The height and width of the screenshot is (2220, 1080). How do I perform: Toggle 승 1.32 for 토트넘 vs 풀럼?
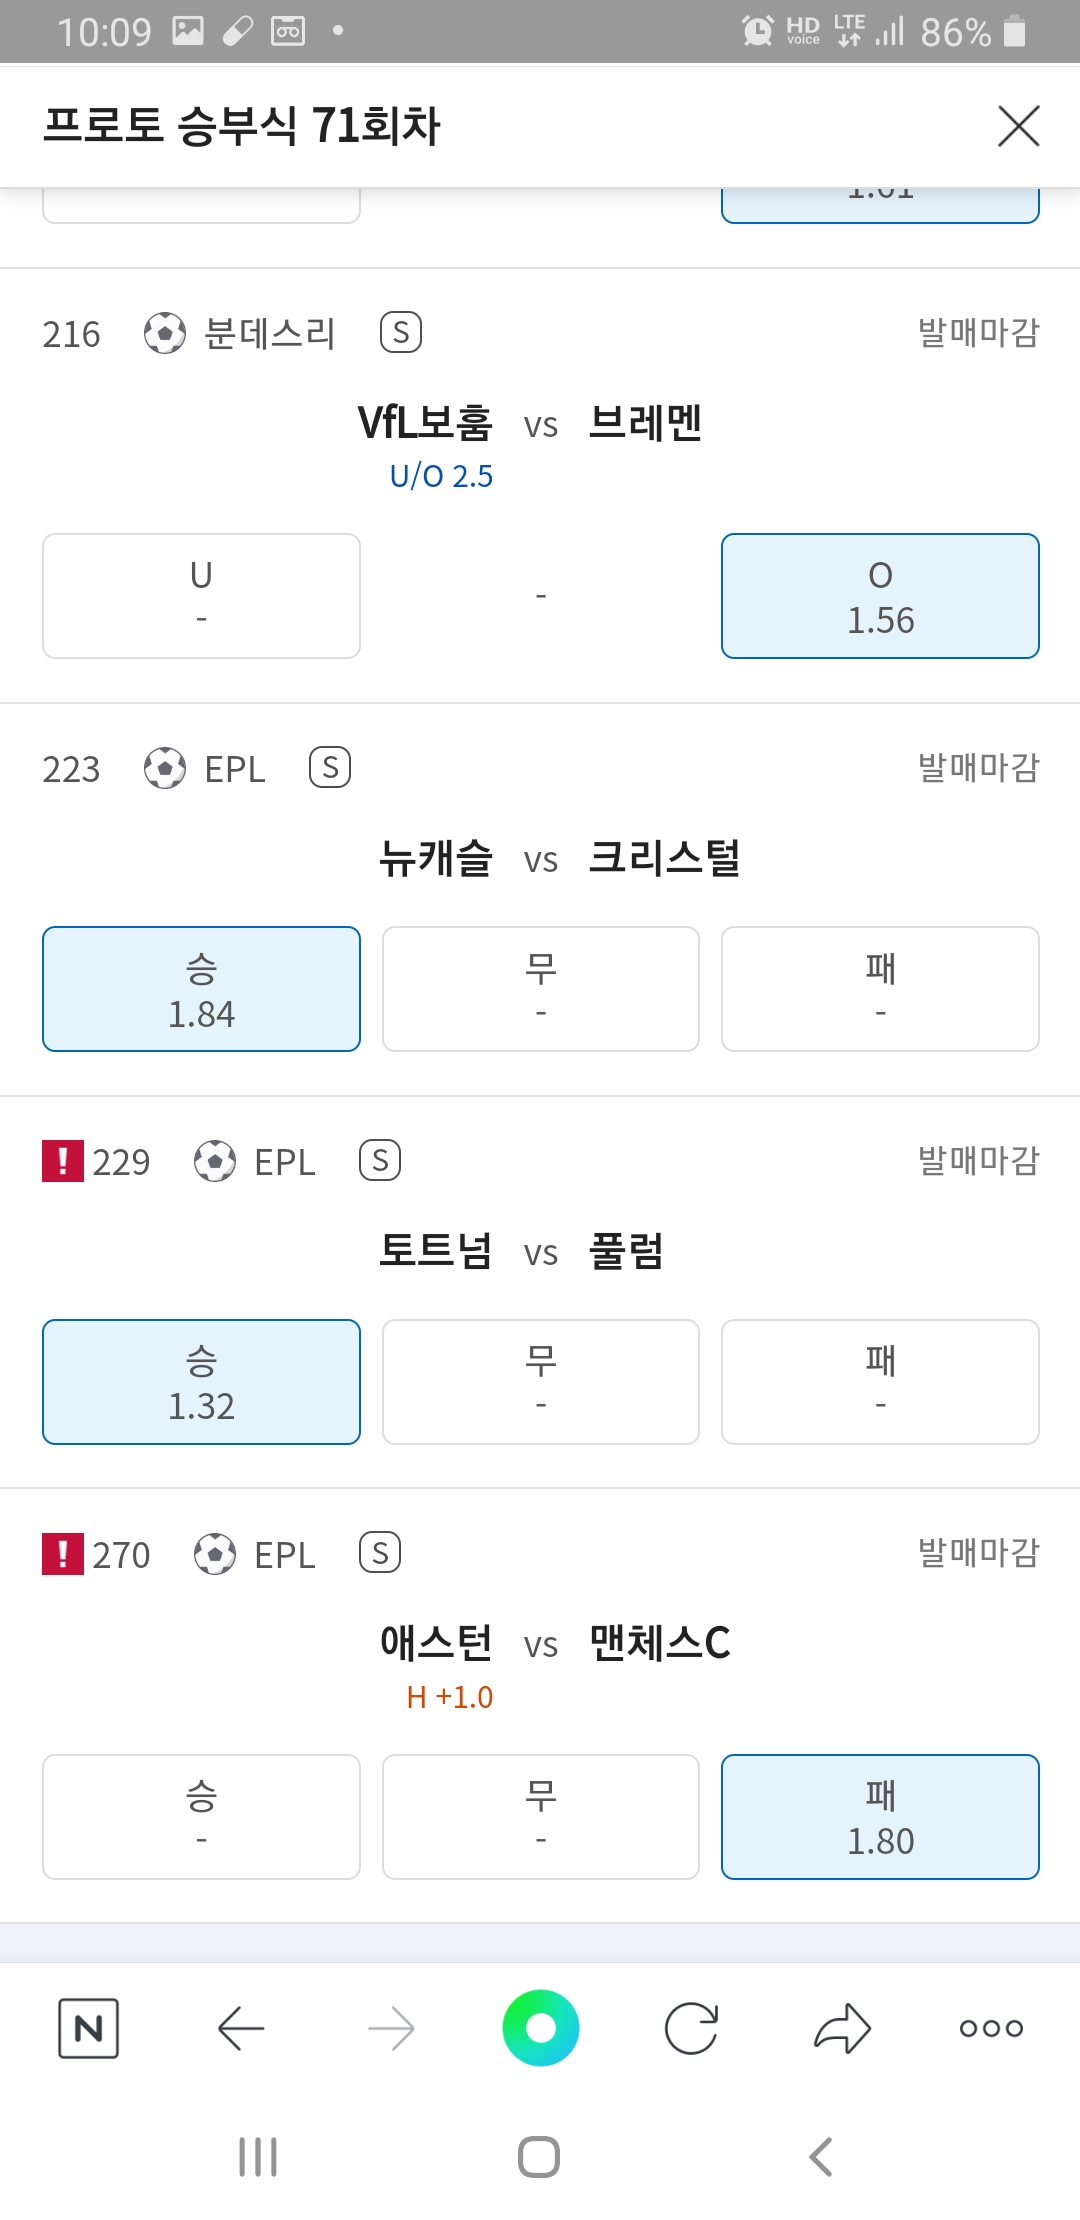pos(201,1382)
